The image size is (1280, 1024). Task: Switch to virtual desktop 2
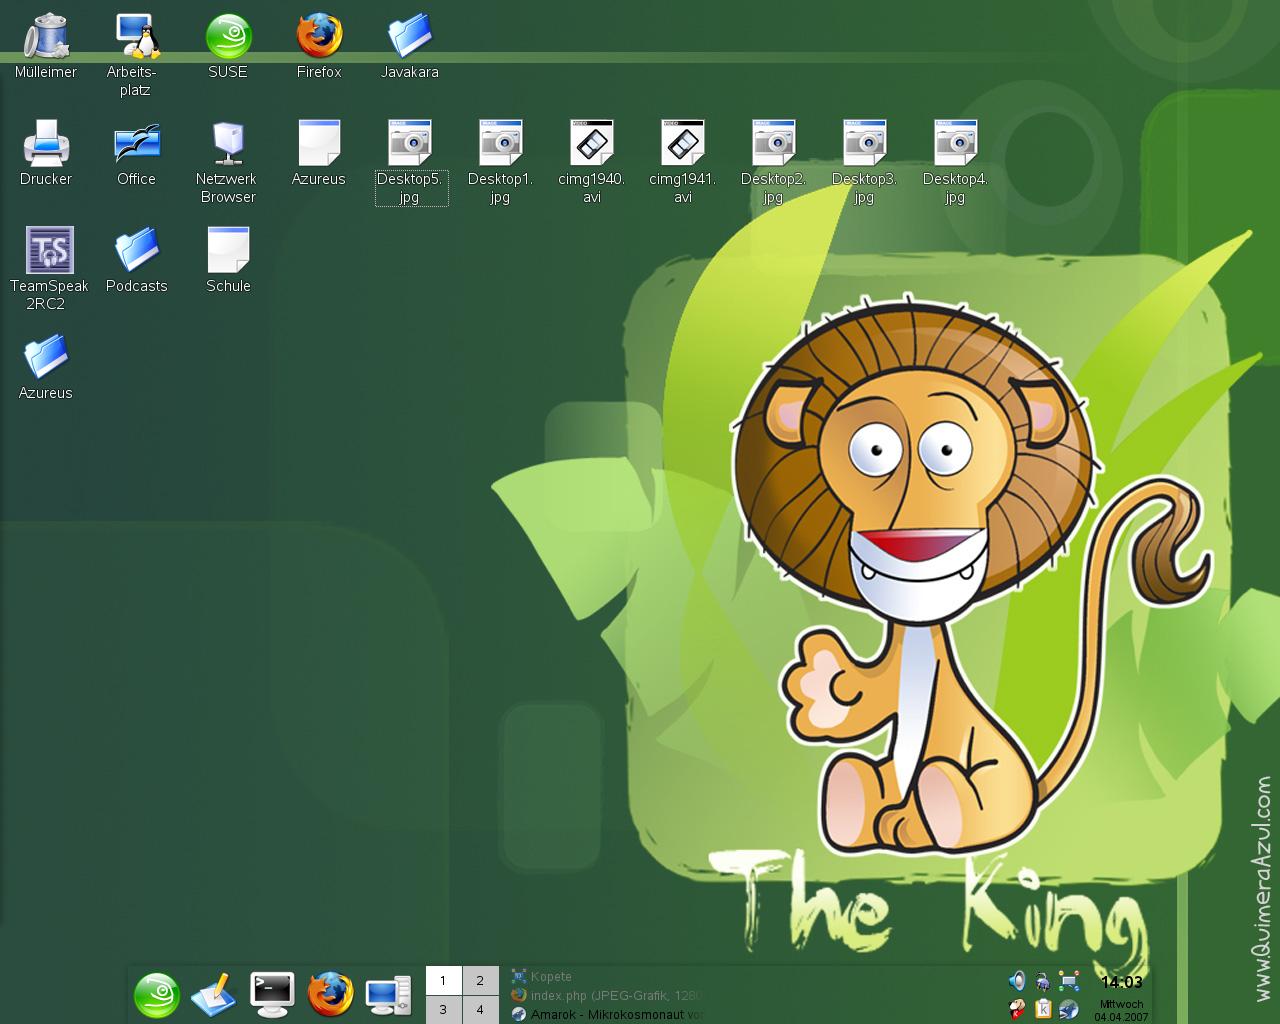[480, 981]
